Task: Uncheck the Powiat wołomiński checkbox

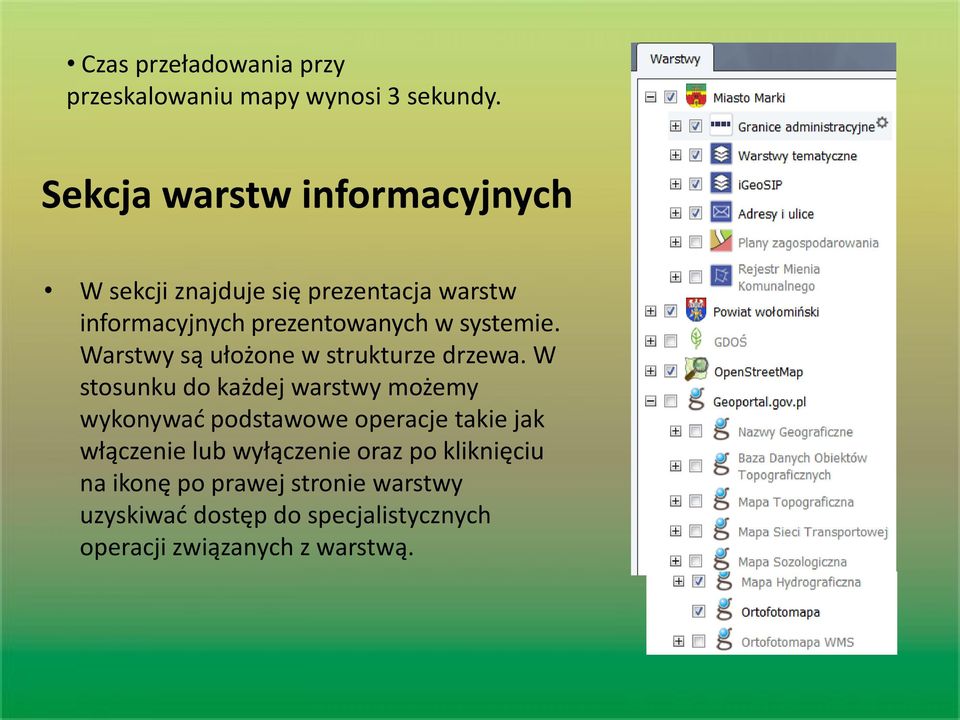Action: [x=671, y=311]
